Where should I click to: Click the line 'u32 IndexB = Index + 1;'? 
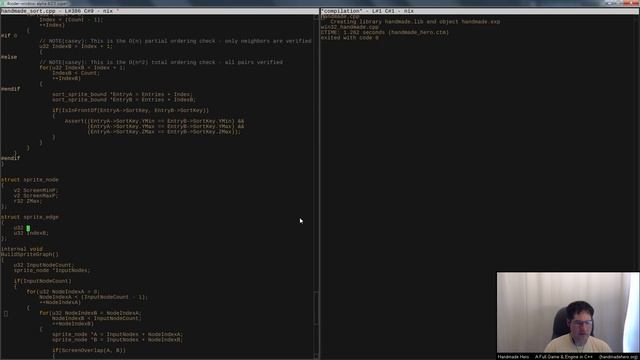pyautogui.click(x=76, y=46)
